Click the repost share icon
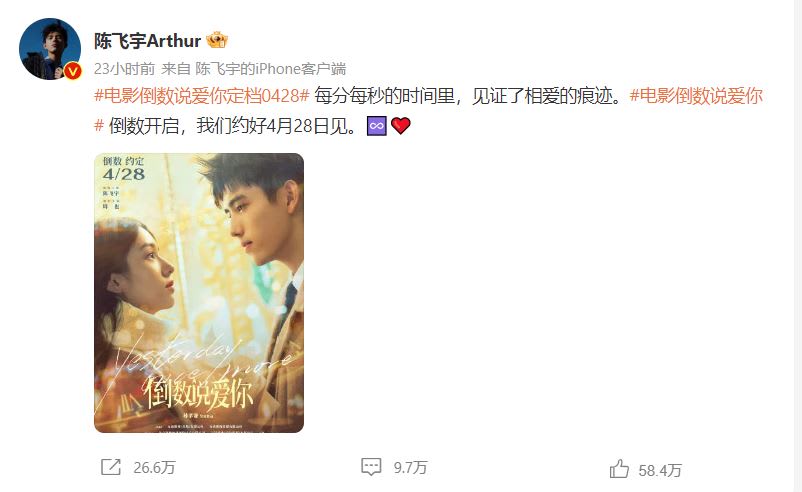The height and width of the screenshot is (492, 802). [x=110, y=467]
